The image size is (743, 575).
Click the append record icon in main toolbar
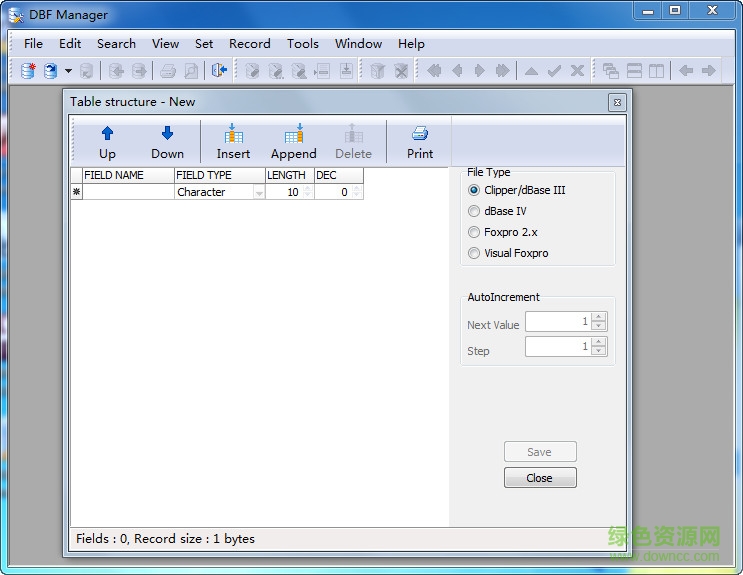coord(346,71)
